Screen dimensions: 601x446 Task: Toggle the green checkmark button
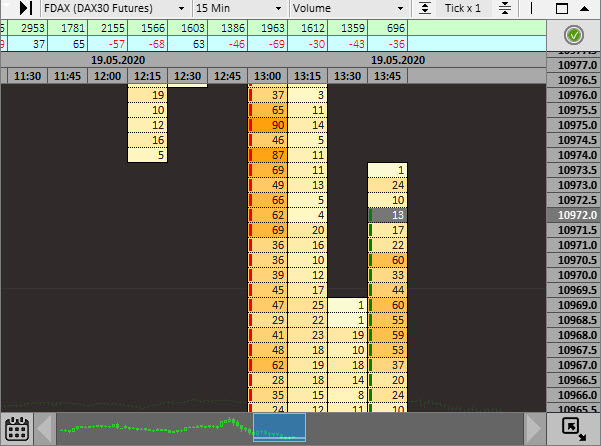574,35
